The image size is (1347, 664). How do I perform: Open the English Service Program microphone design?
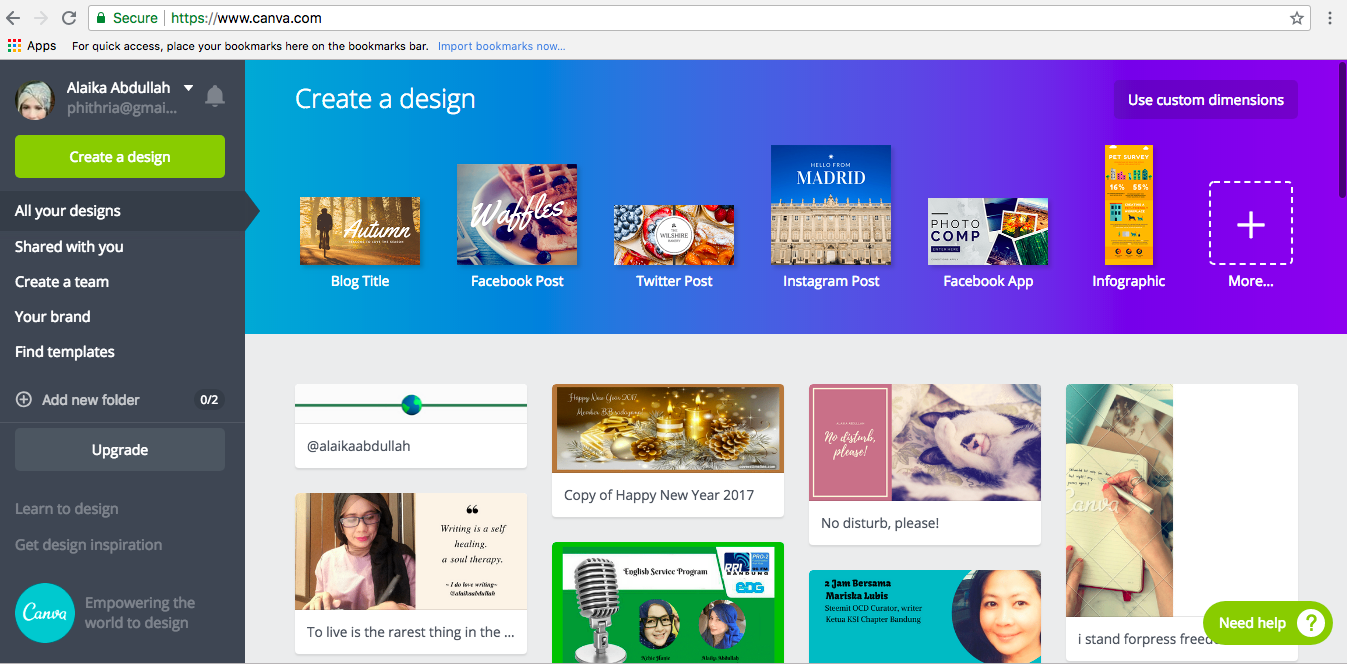[668, 603]
